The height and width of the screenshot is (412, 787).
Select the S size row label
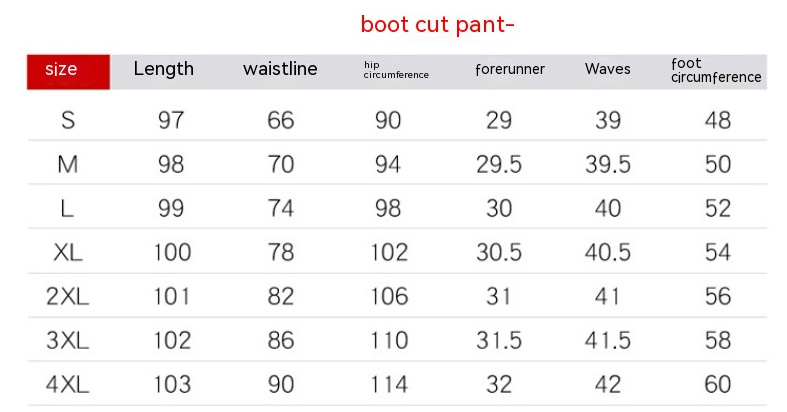pos(68,121)
